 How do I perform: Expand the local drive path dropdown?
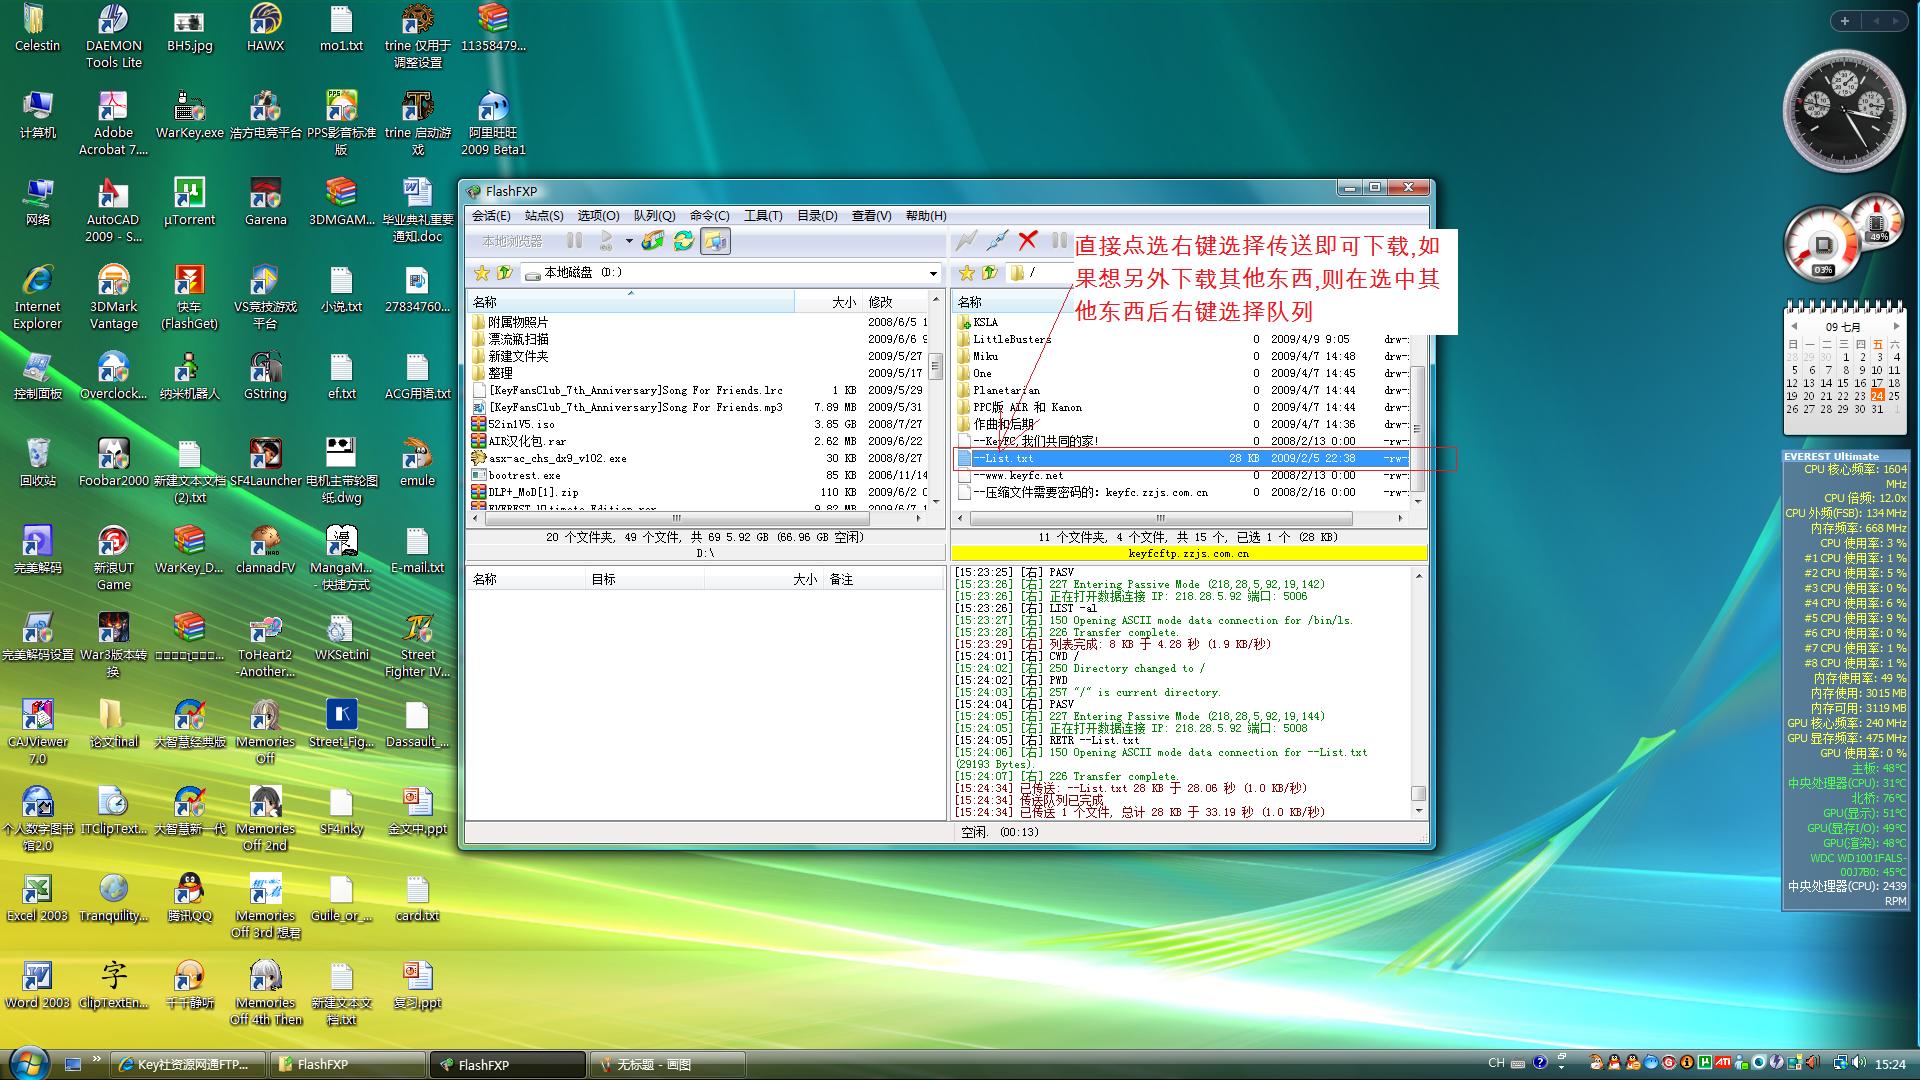click(933, 273)
